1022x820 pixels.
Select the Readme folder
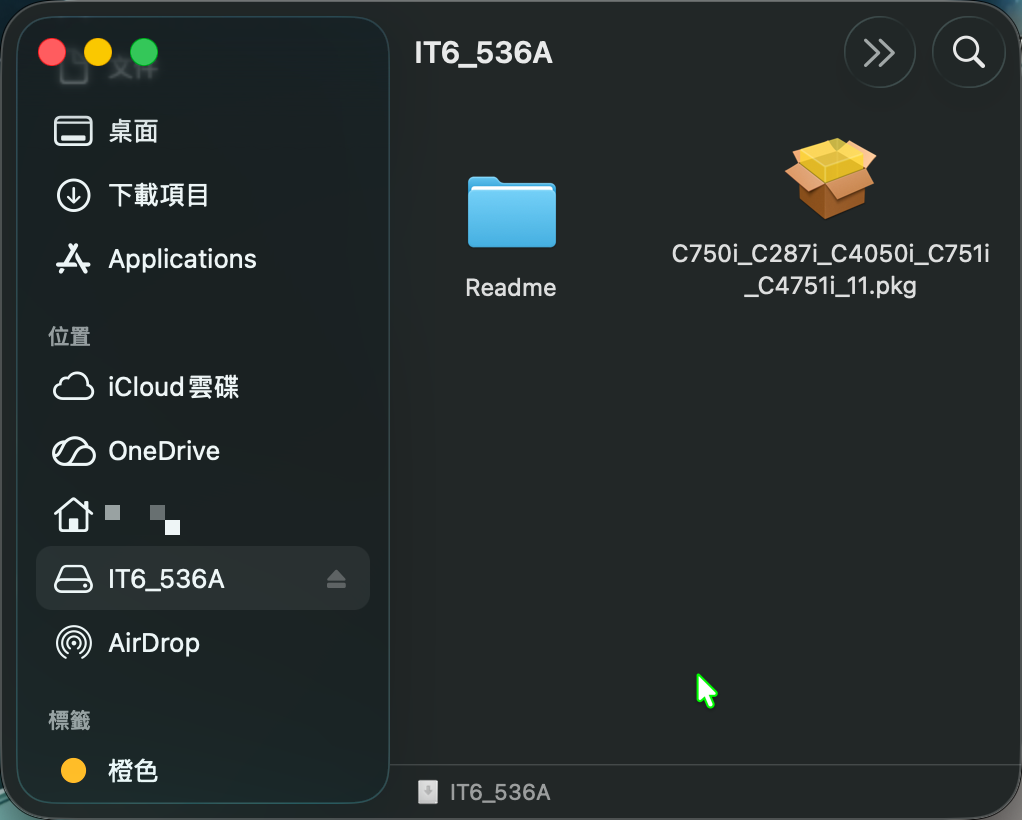click(x=512, y=212)
